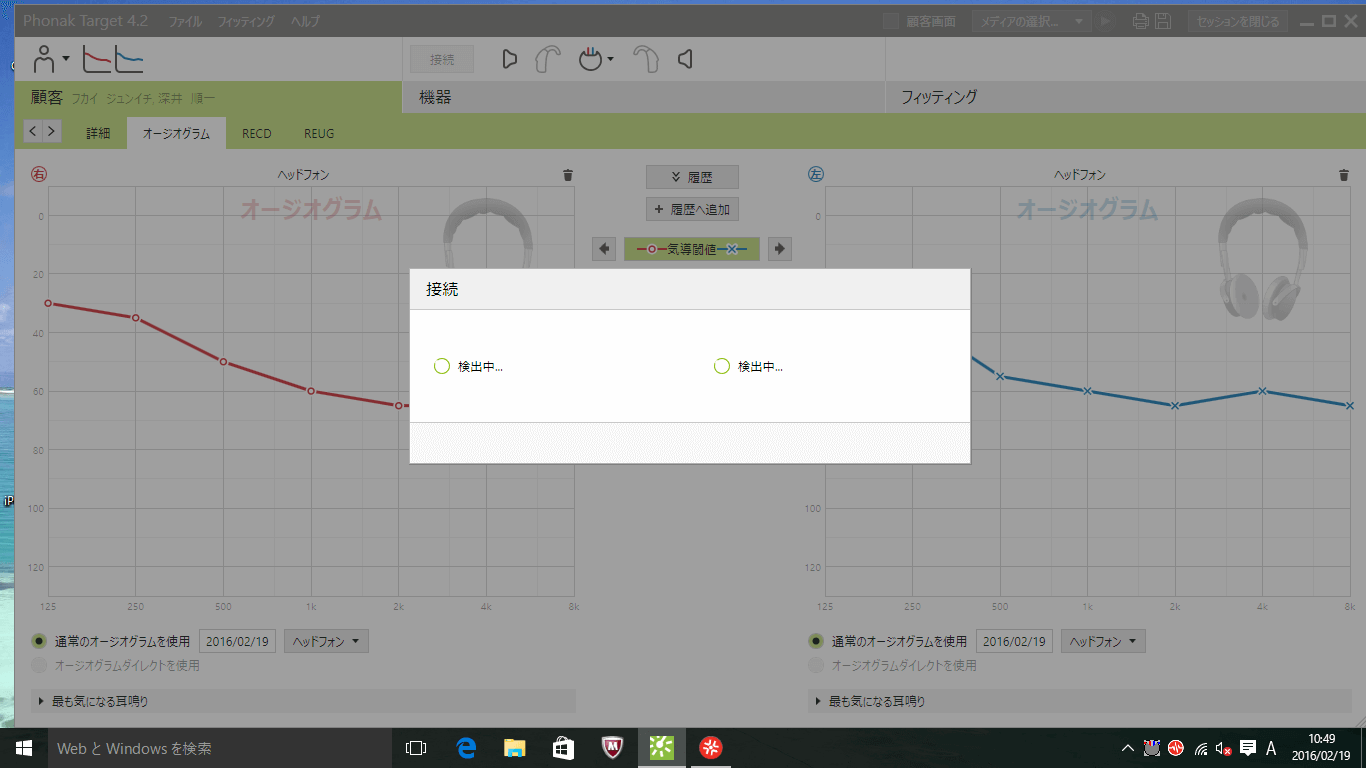Click right ear date field 2016/02/19

coord(237,641)
